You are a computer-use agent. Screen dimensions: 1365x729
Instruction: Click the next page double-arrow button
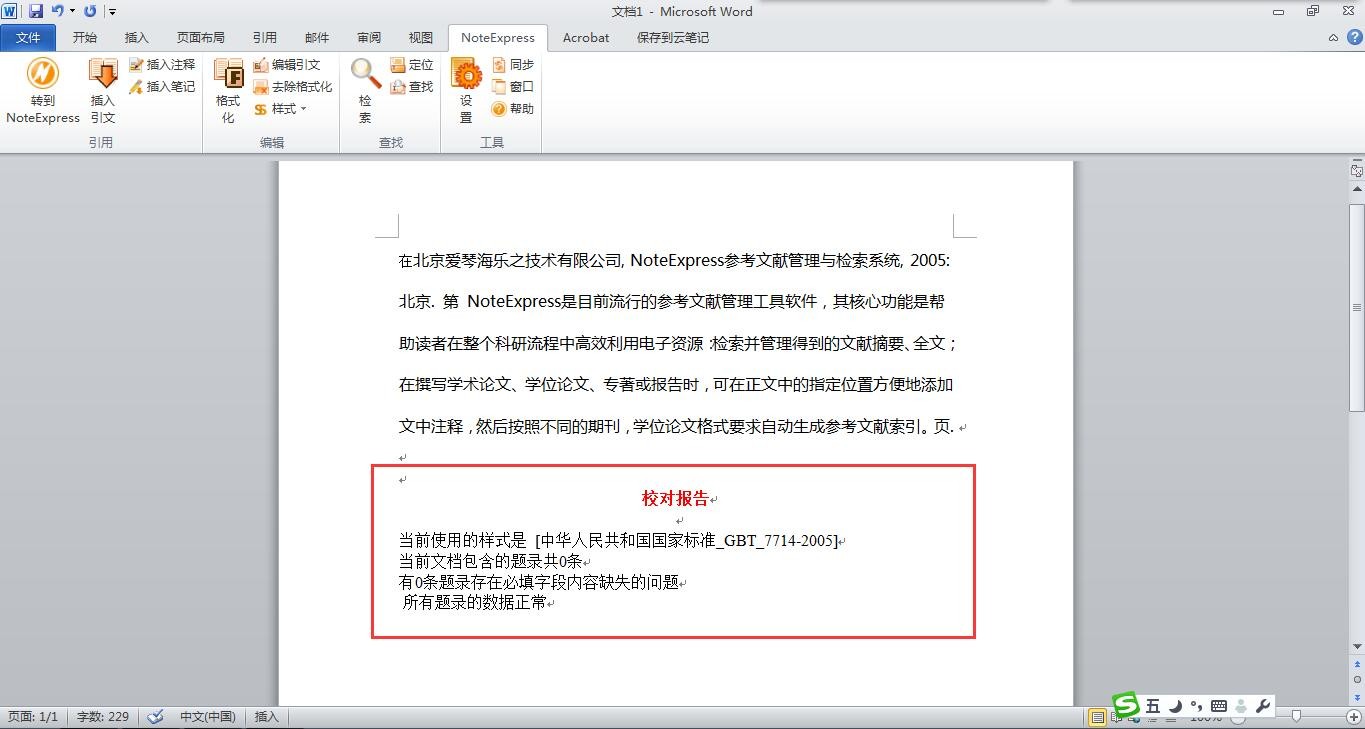(1357, 697)
